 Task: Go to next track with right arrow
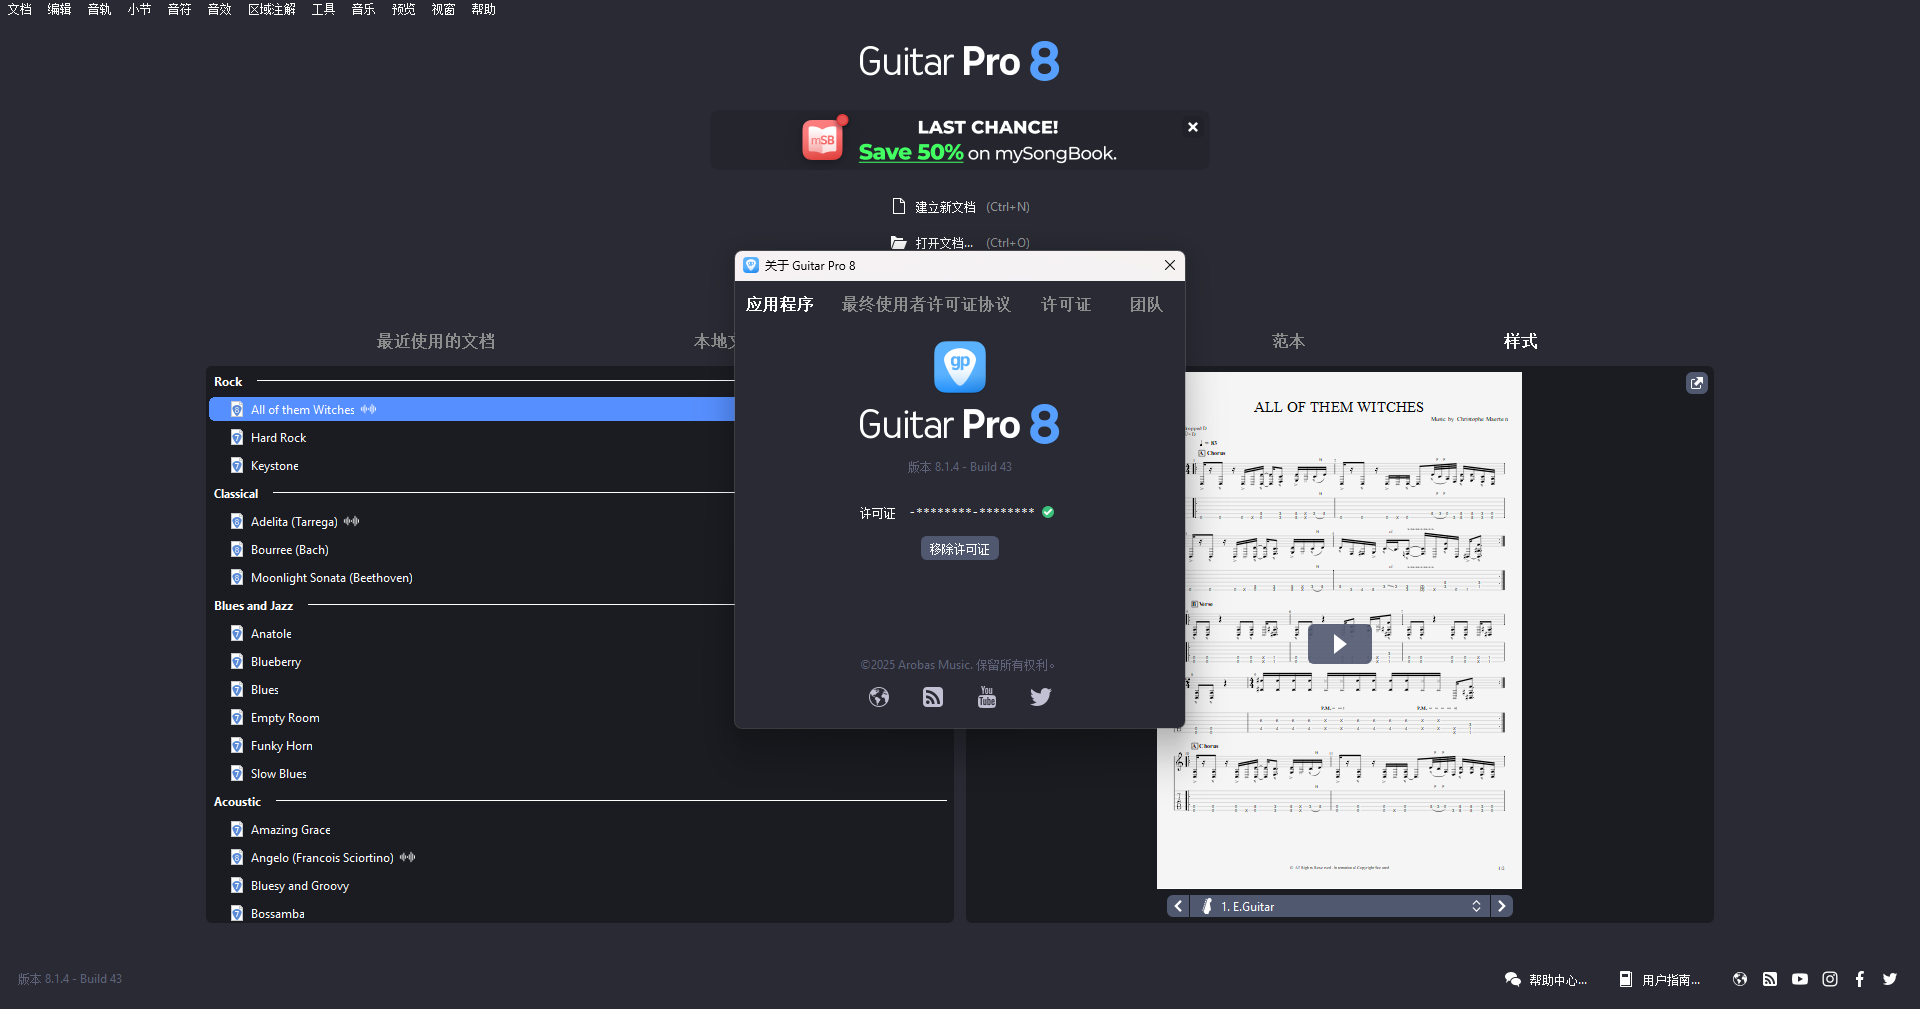1501,906
